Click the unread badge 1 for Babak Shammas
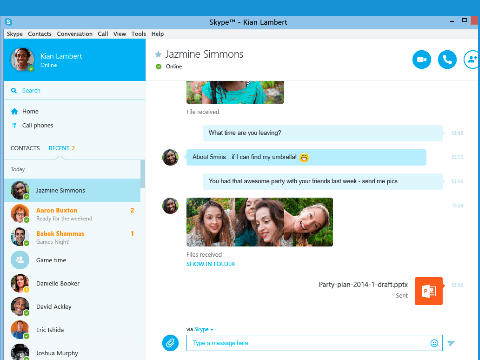 (x=132, y=234)
